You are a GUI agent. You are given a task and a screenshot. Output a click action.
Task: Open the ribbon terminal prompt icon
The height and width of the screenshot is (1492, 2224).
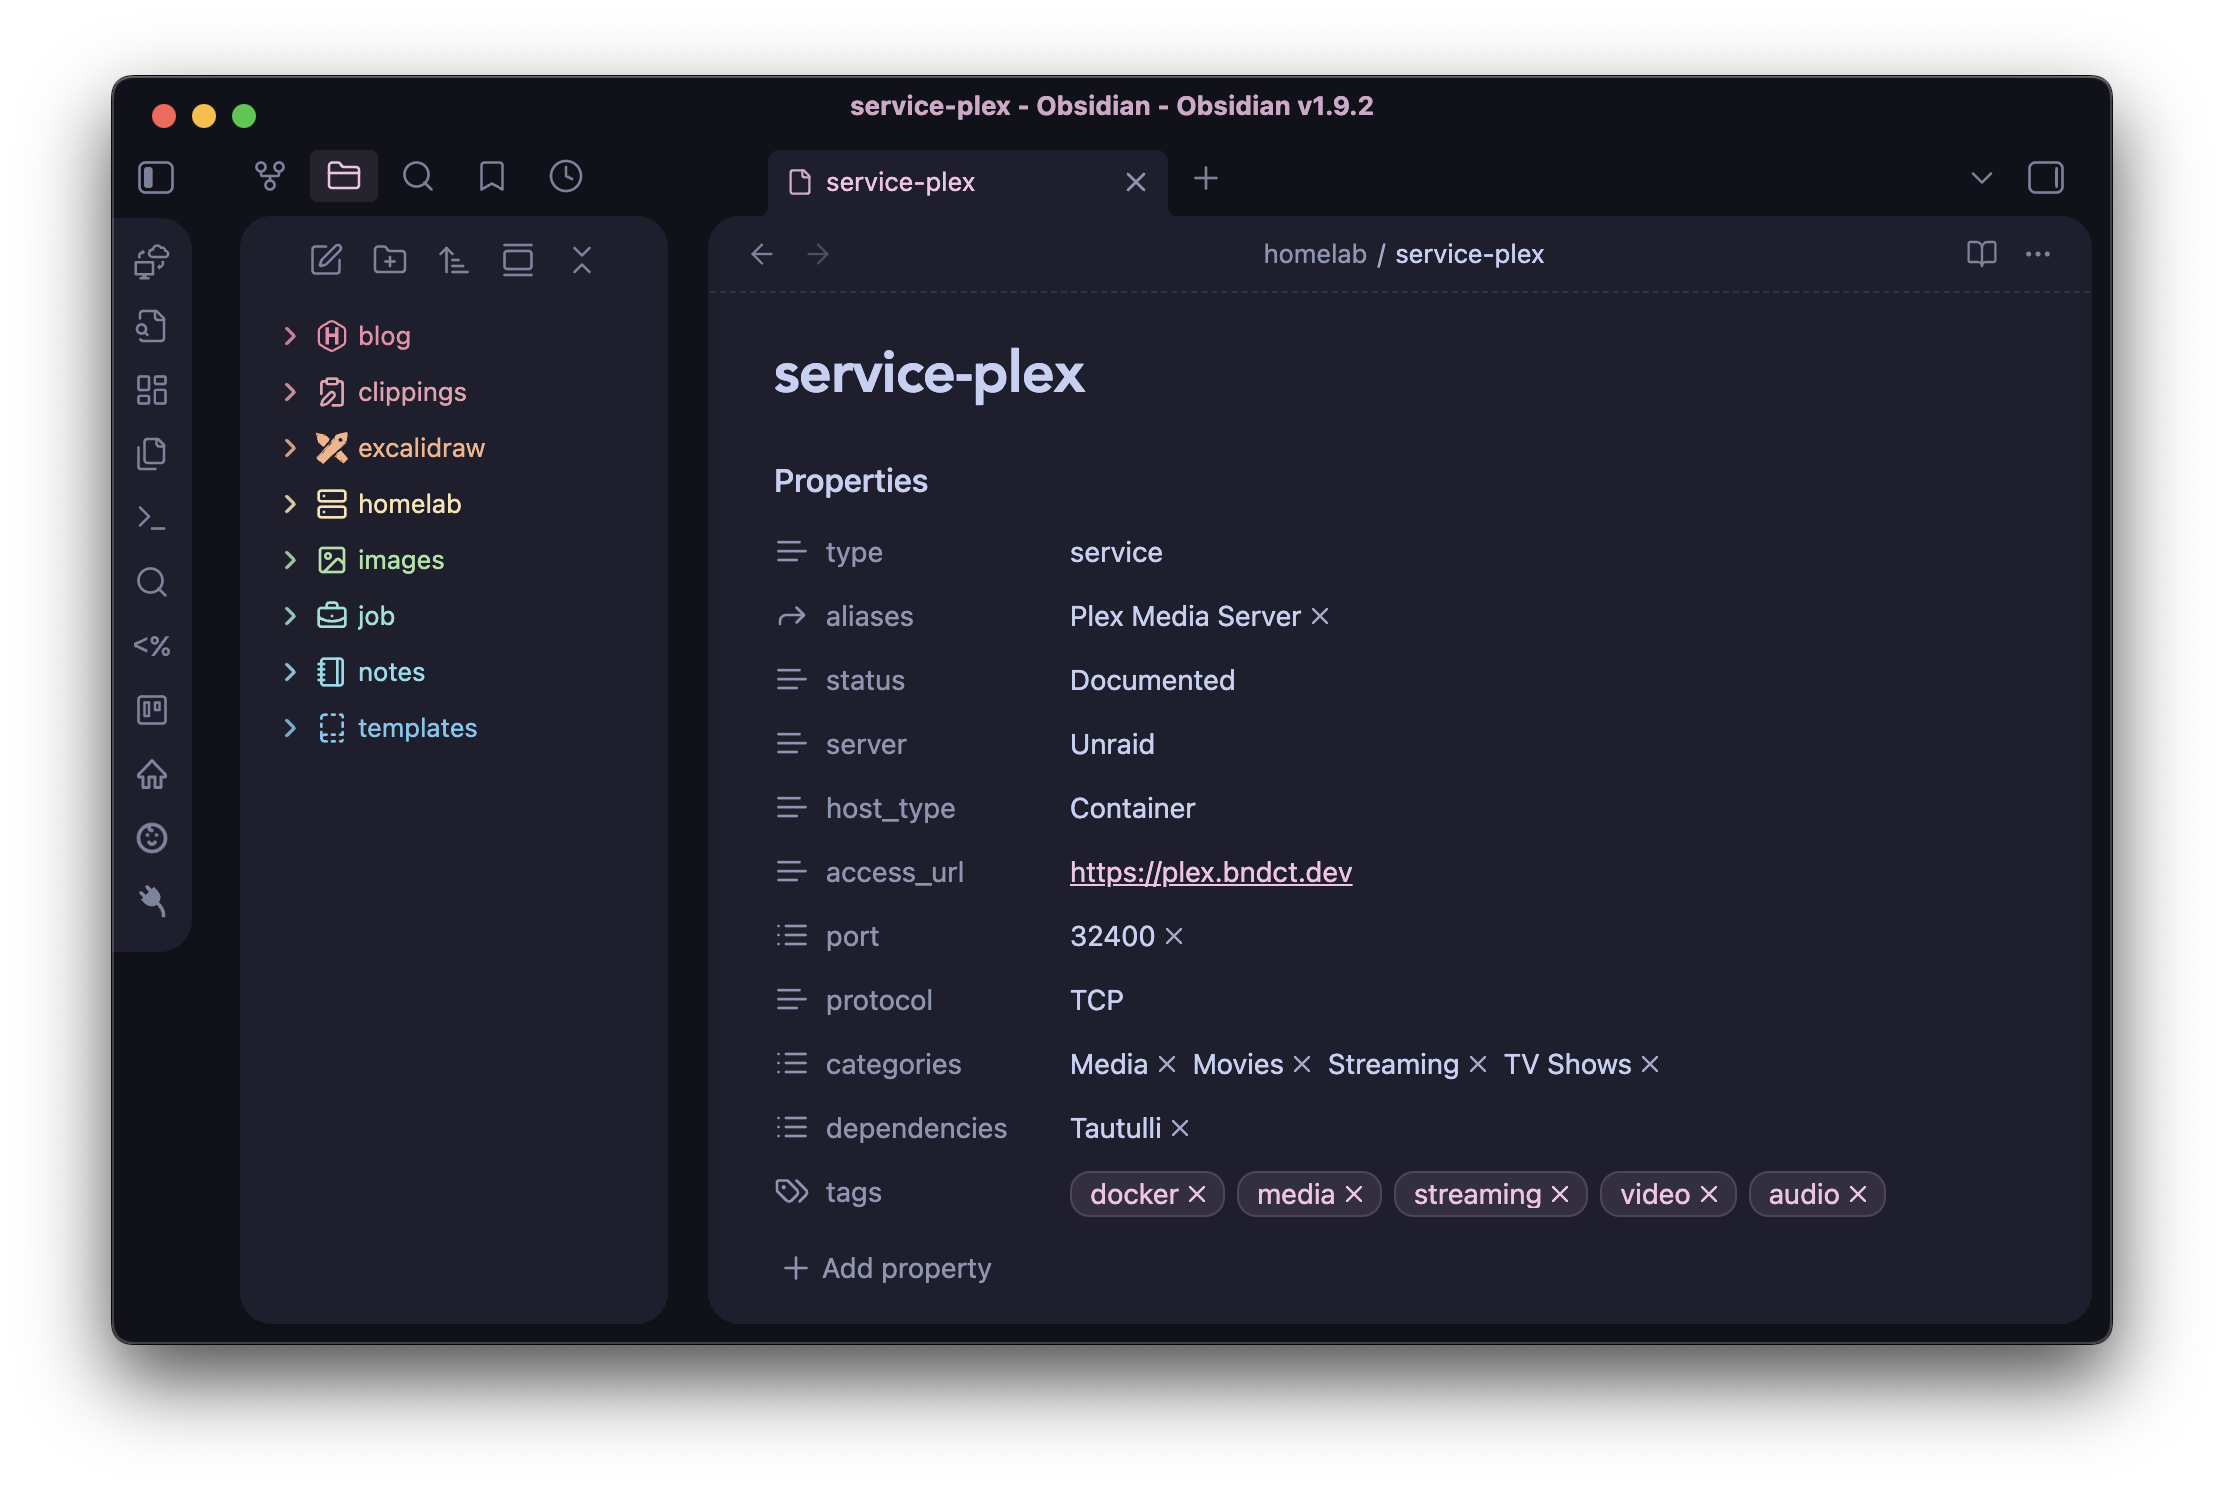coord(152,518)
